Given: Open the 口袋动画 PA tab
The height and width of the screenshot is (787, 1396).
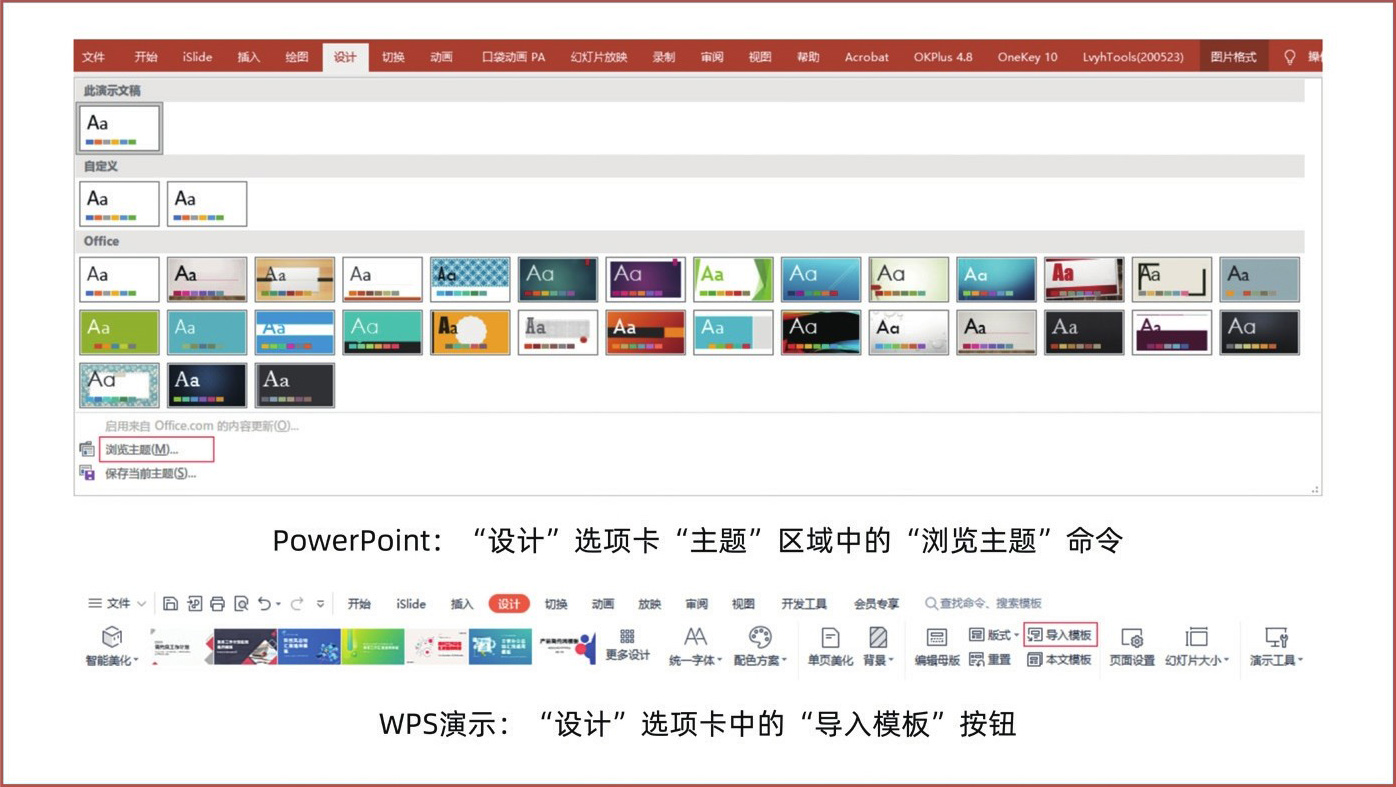Looking at the screenshot, I should pos(514,57).
